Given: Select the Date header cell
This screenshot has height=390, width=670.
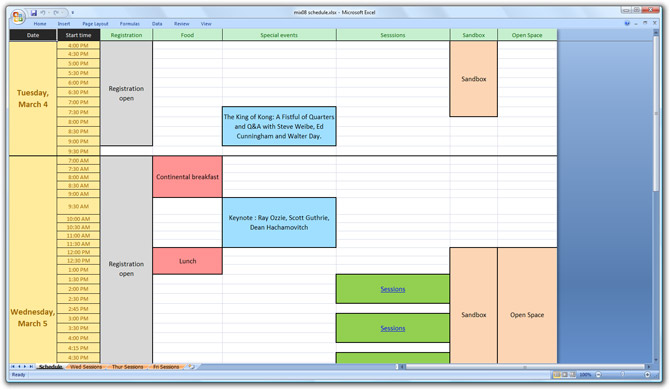Looking at the screenshot, I should coord(33,35).
